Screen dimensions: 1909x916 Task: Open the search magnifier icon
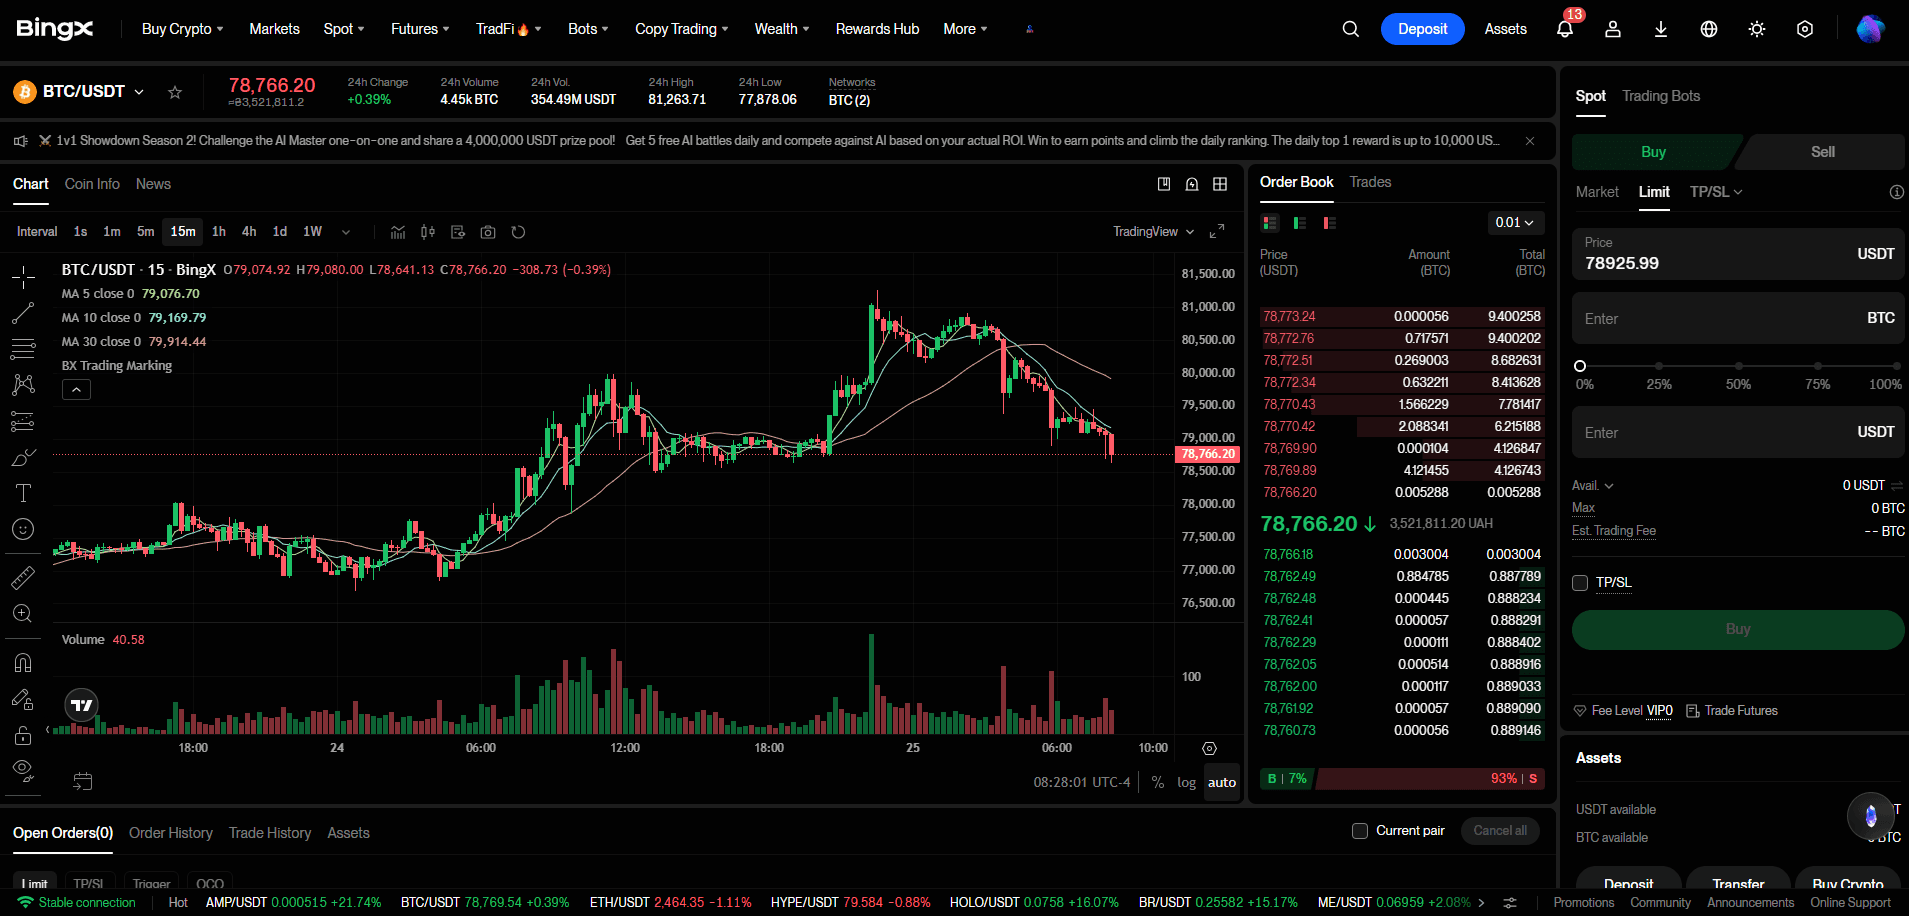[x=1350, y=29]
